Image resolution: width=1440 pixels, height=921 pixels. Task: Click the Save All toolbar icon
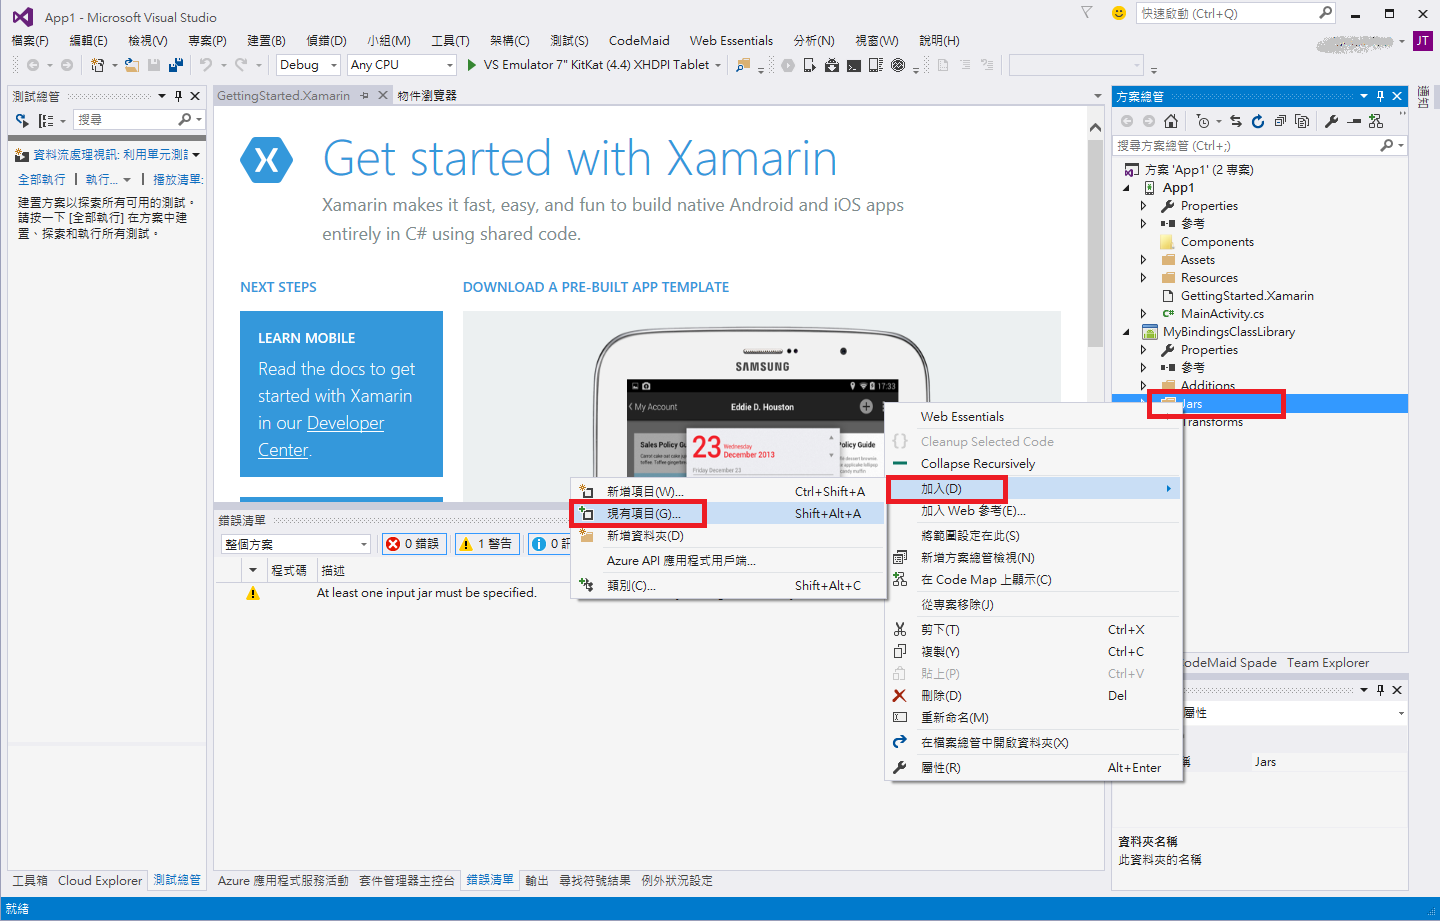tap(176, 65)
